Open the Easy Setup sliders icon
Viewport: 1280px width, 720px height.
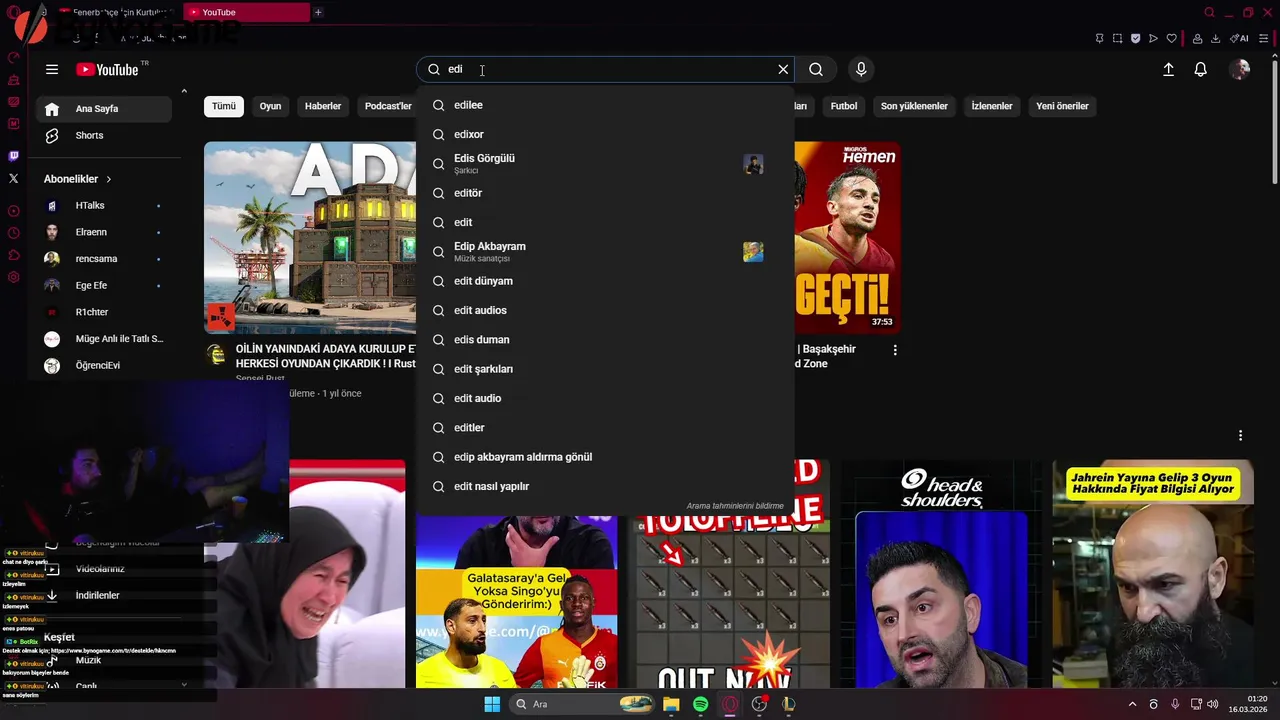[1263, 39]
